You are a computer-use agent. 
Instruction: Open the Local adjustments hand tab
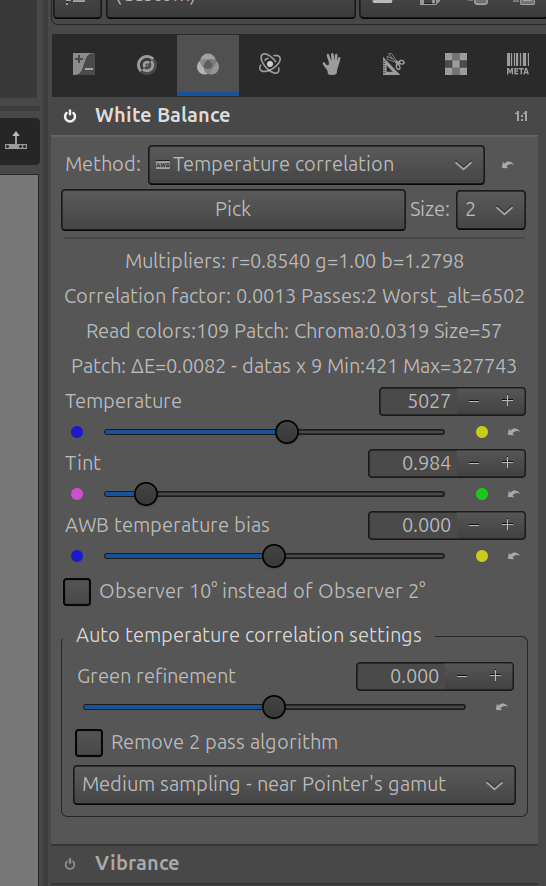(332, 64)
